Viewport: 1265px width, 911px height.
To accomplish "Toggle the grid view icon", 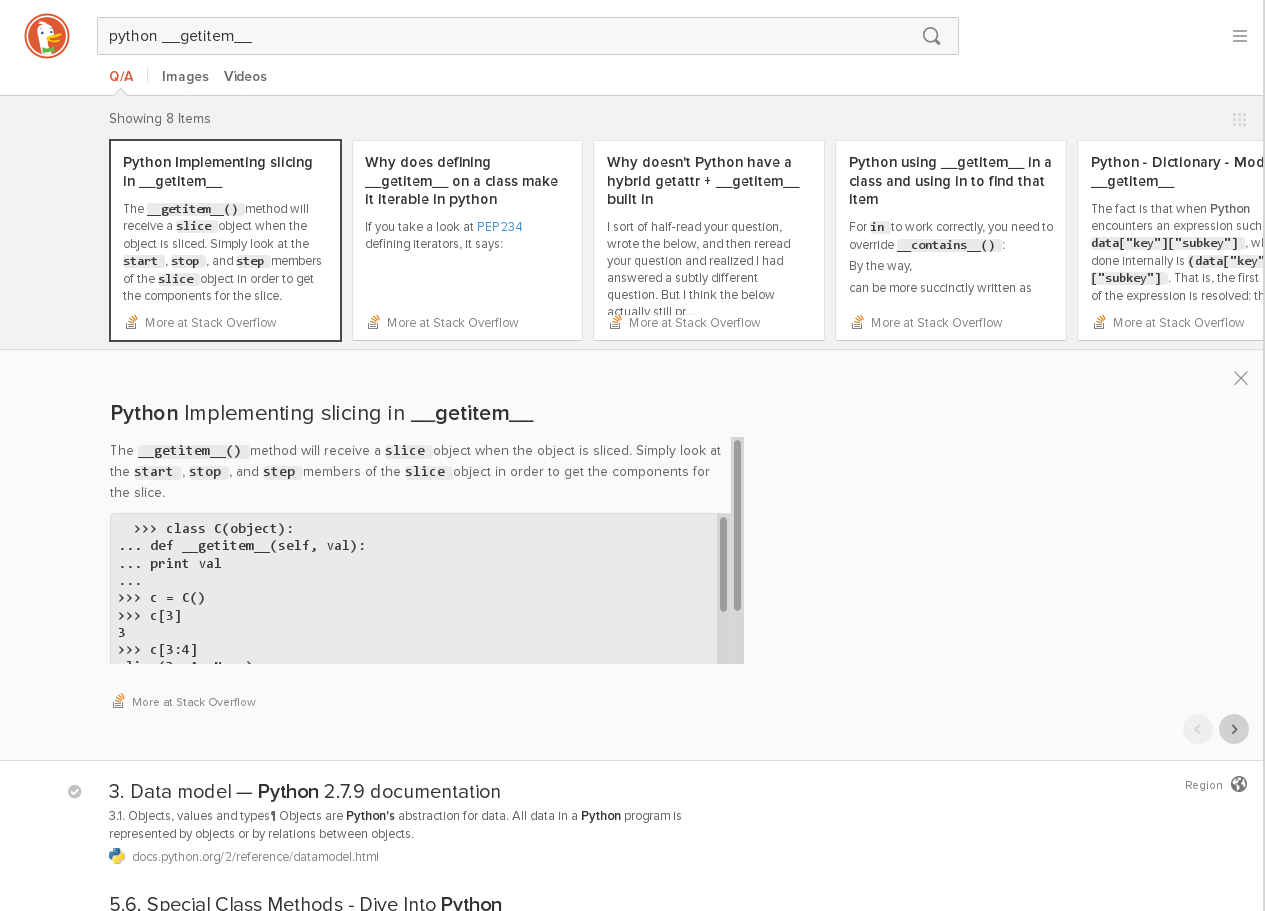I will coord(1239,119).
